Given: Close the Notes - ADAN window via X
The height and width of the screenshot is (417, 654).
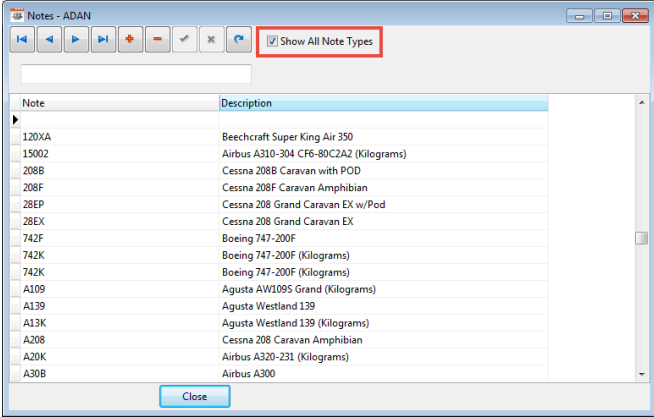Looking at the screenshot, I should 635,16.
